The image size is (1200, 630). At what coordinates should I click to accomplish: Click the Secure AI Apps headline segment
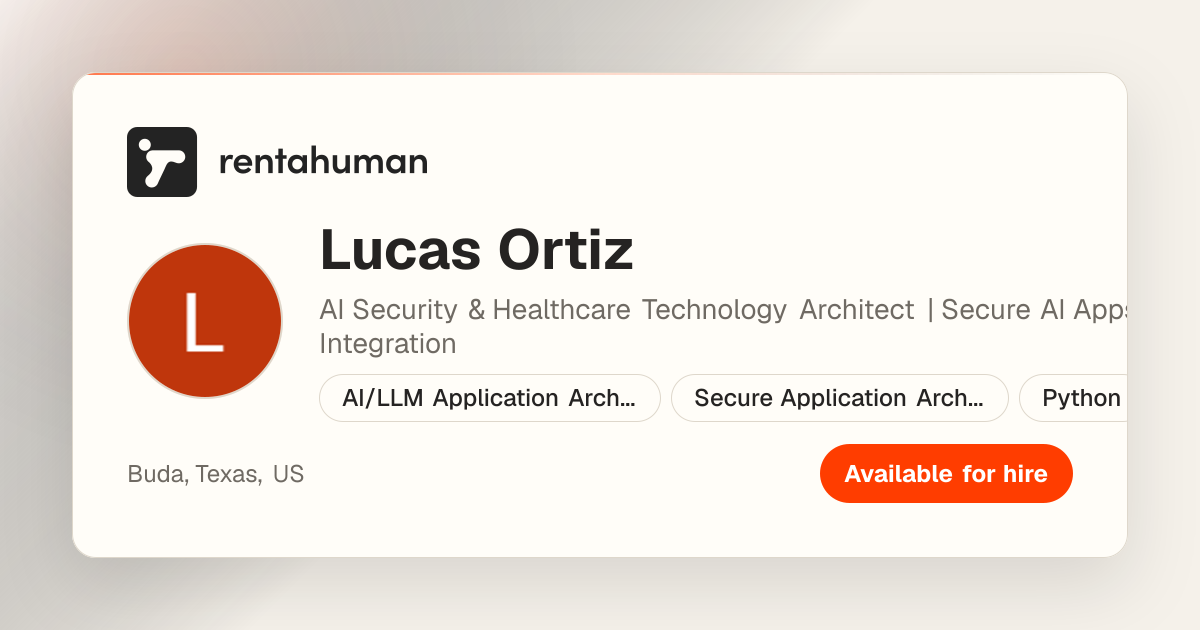coord(1035,310)
